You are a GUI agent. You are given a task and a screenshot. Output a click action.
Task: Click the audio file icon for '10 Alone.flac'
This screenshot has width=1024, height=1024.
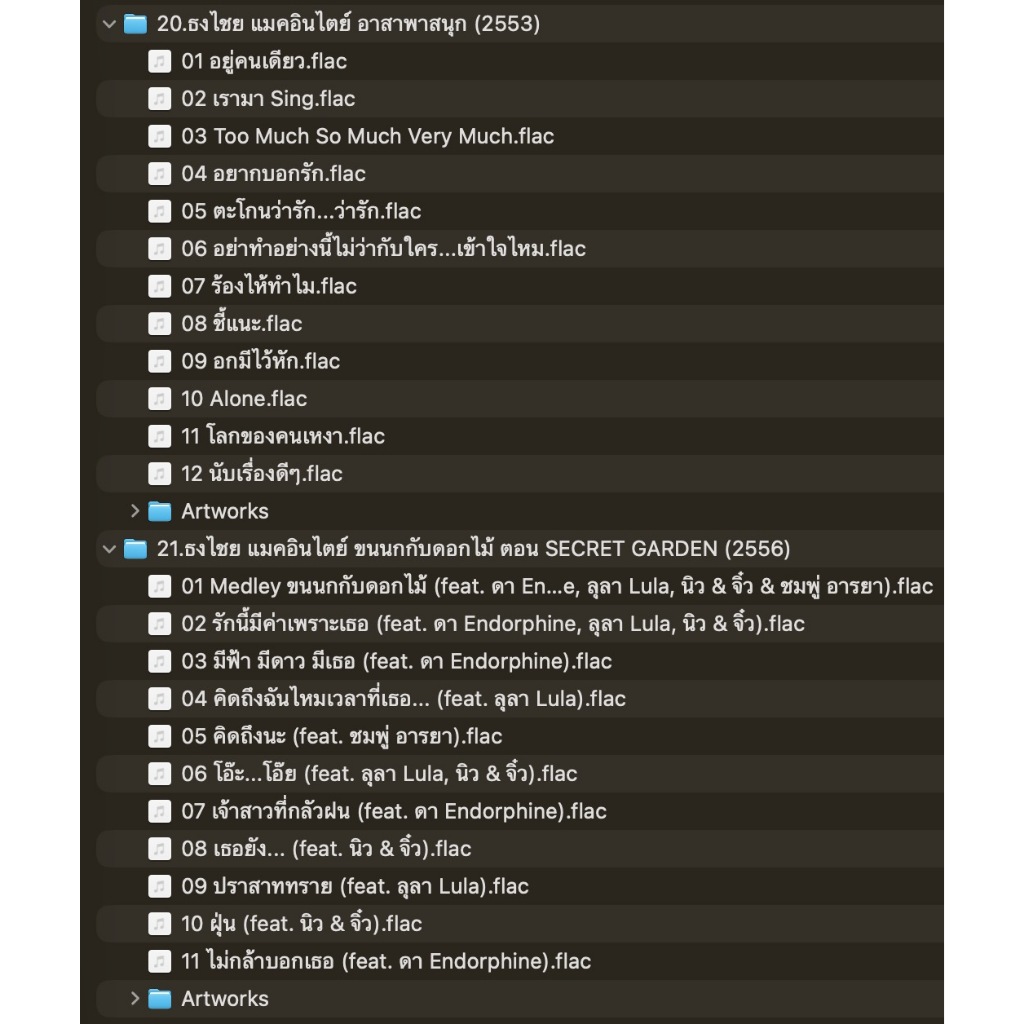tap(159, 399)
